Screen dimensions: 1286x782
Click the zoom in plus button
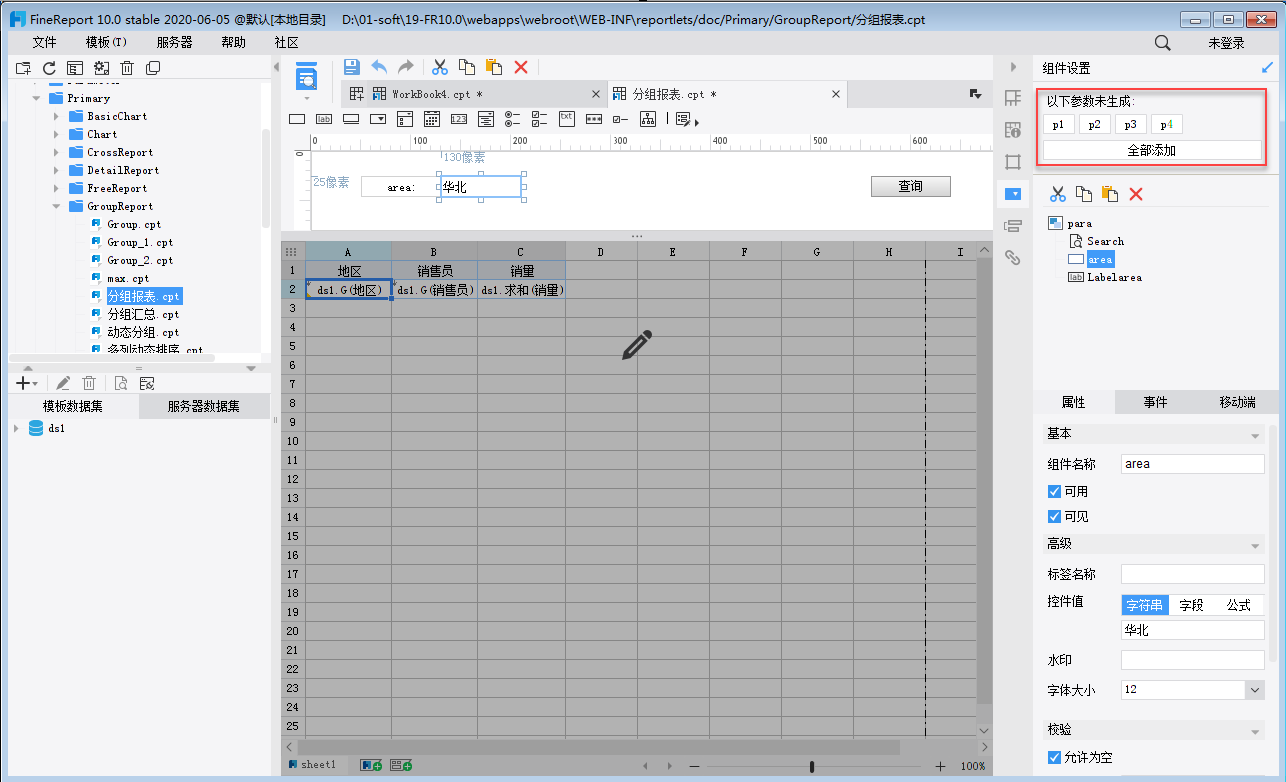tap(940, 766)
